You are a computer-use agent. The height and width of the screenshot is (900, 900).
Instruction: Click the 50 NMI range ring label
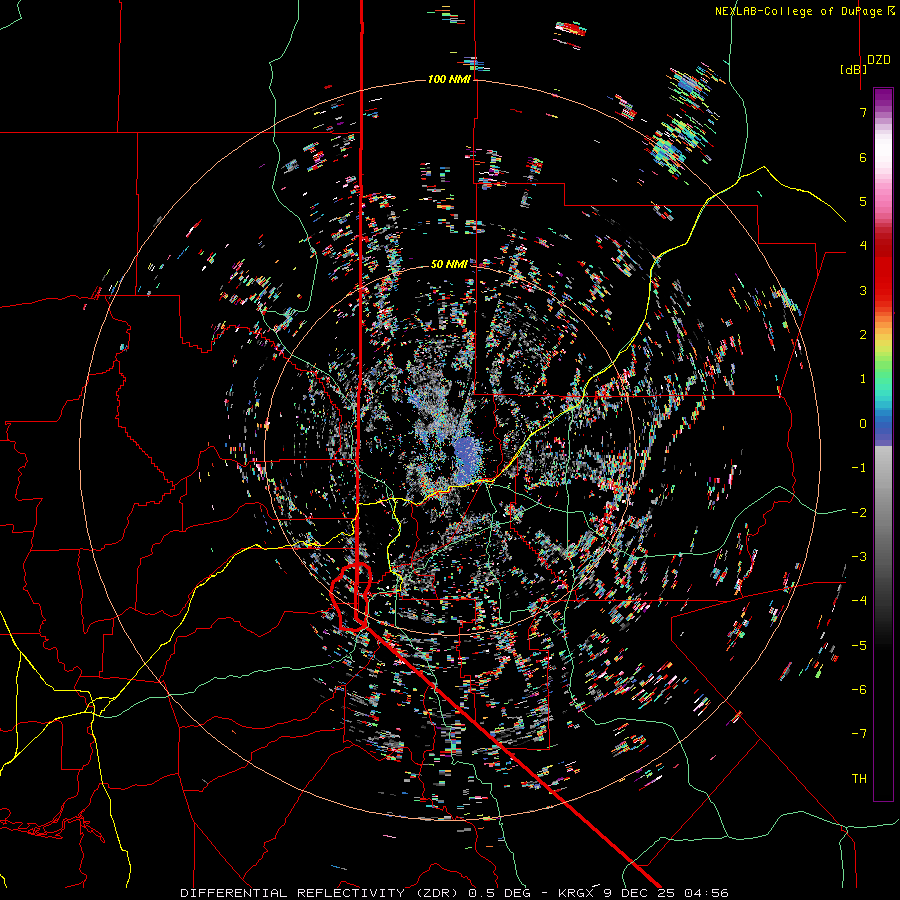(x=449, y=264)
